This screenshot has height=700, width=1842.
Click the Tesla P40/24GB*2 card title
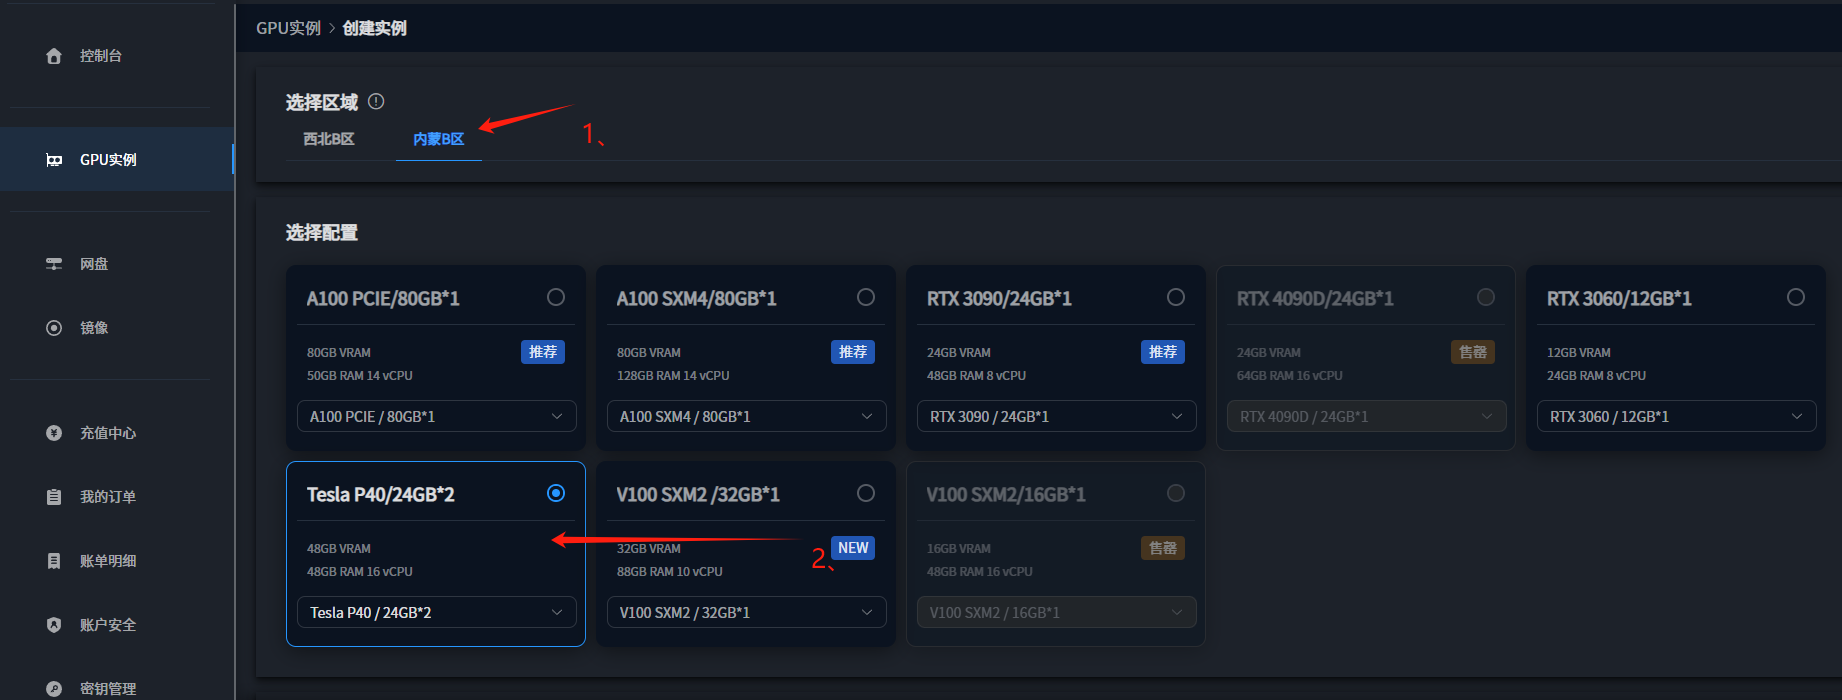tap(381, 495)
